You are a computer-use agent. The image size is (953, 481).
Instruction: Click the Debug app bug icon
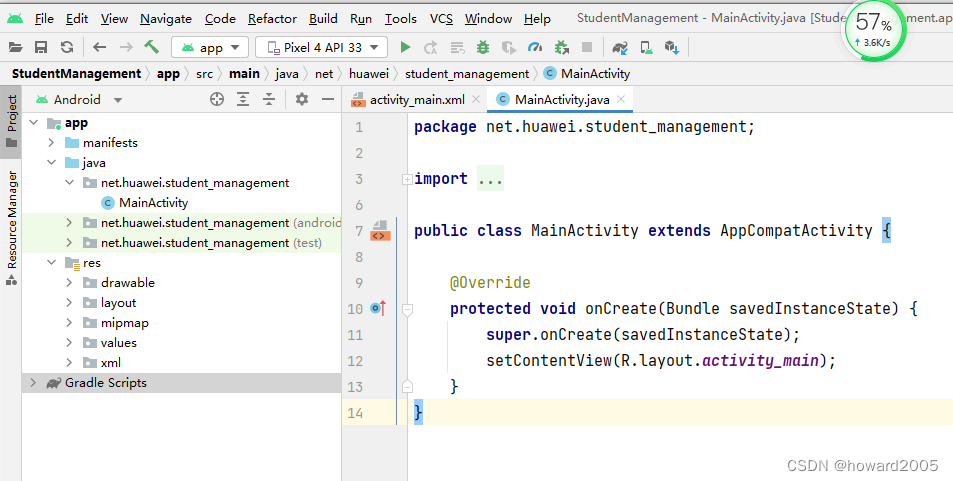point(483,47)
